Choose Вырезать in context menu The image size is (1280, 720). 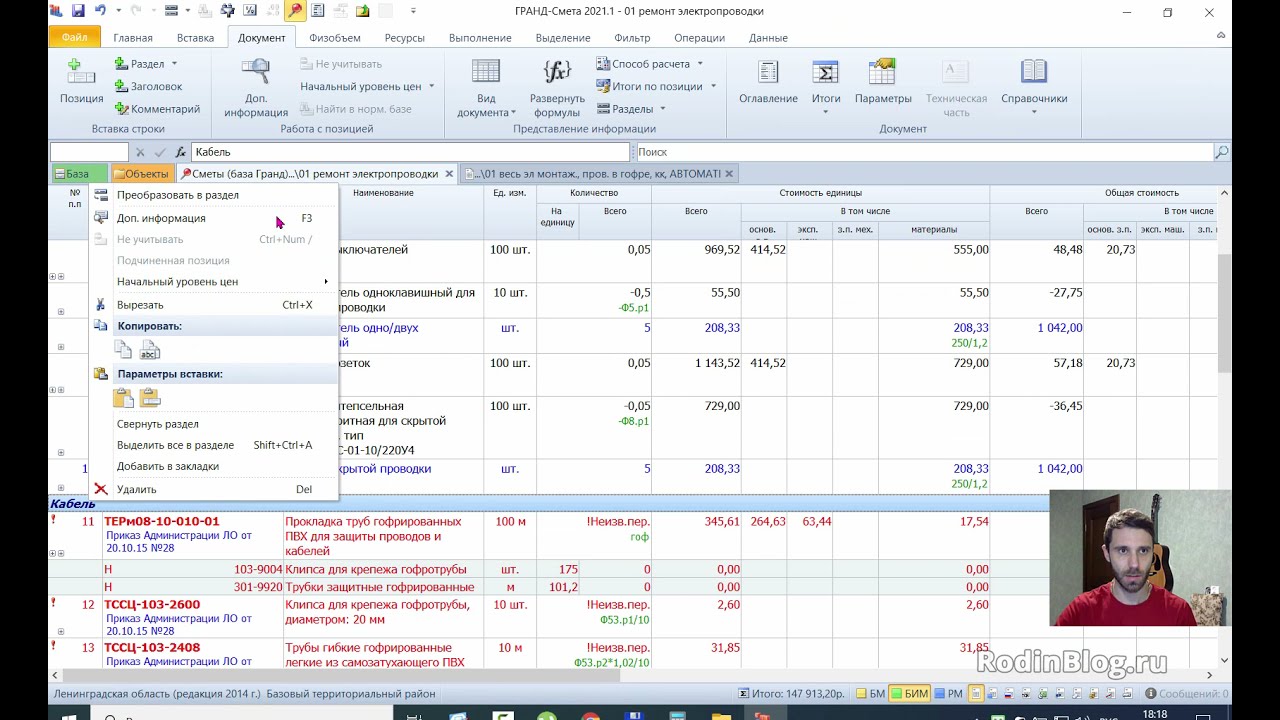pos(214,305)
